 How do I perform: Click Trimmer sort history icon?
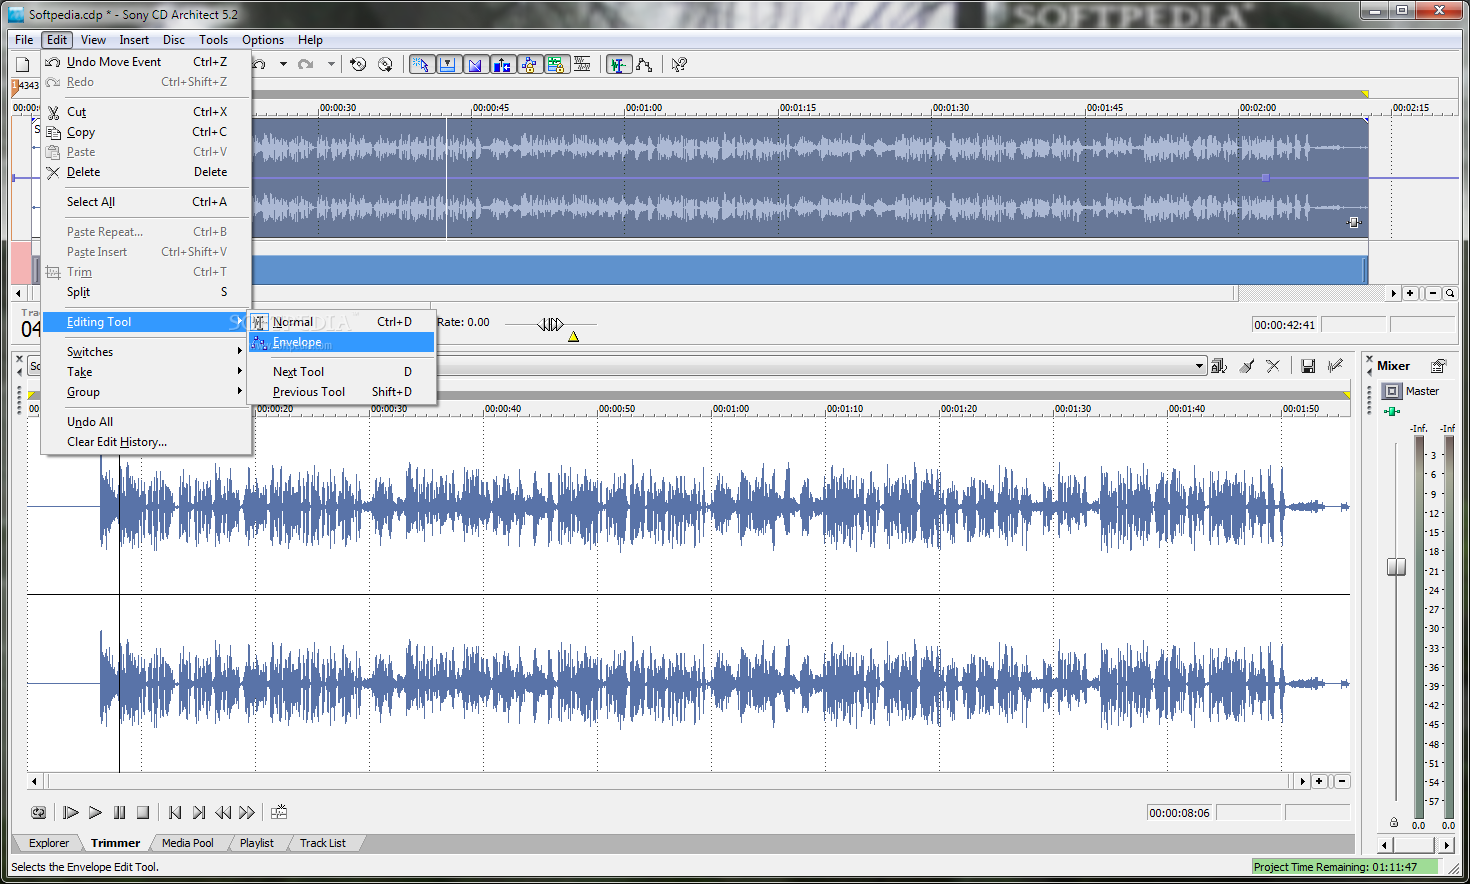point(1219,366)
